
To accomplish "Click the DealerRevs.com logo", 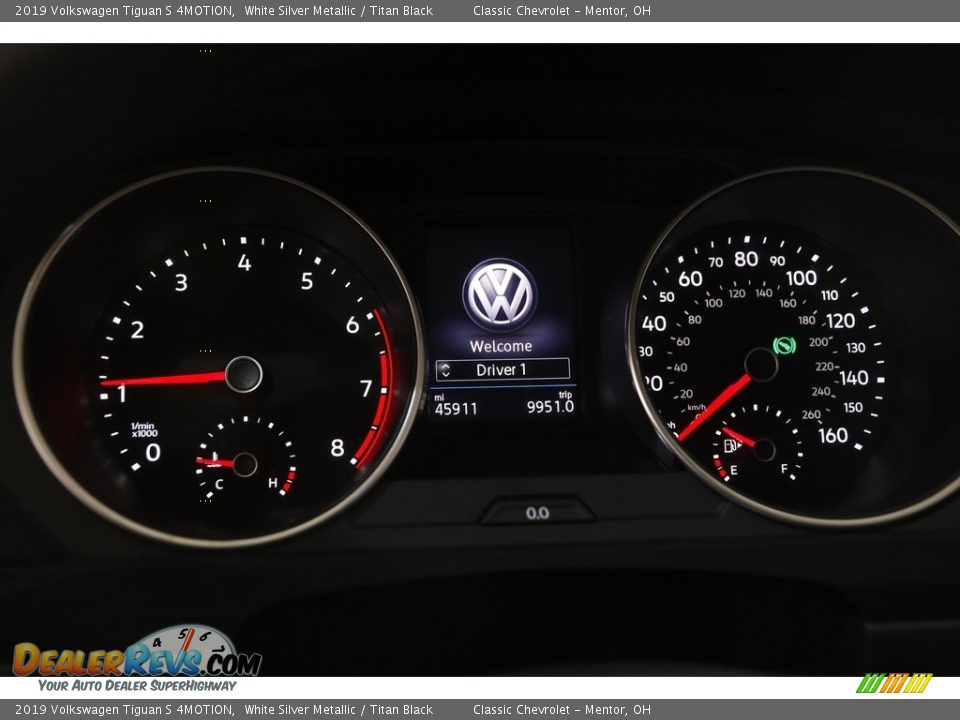I will (x=137, y=653).
